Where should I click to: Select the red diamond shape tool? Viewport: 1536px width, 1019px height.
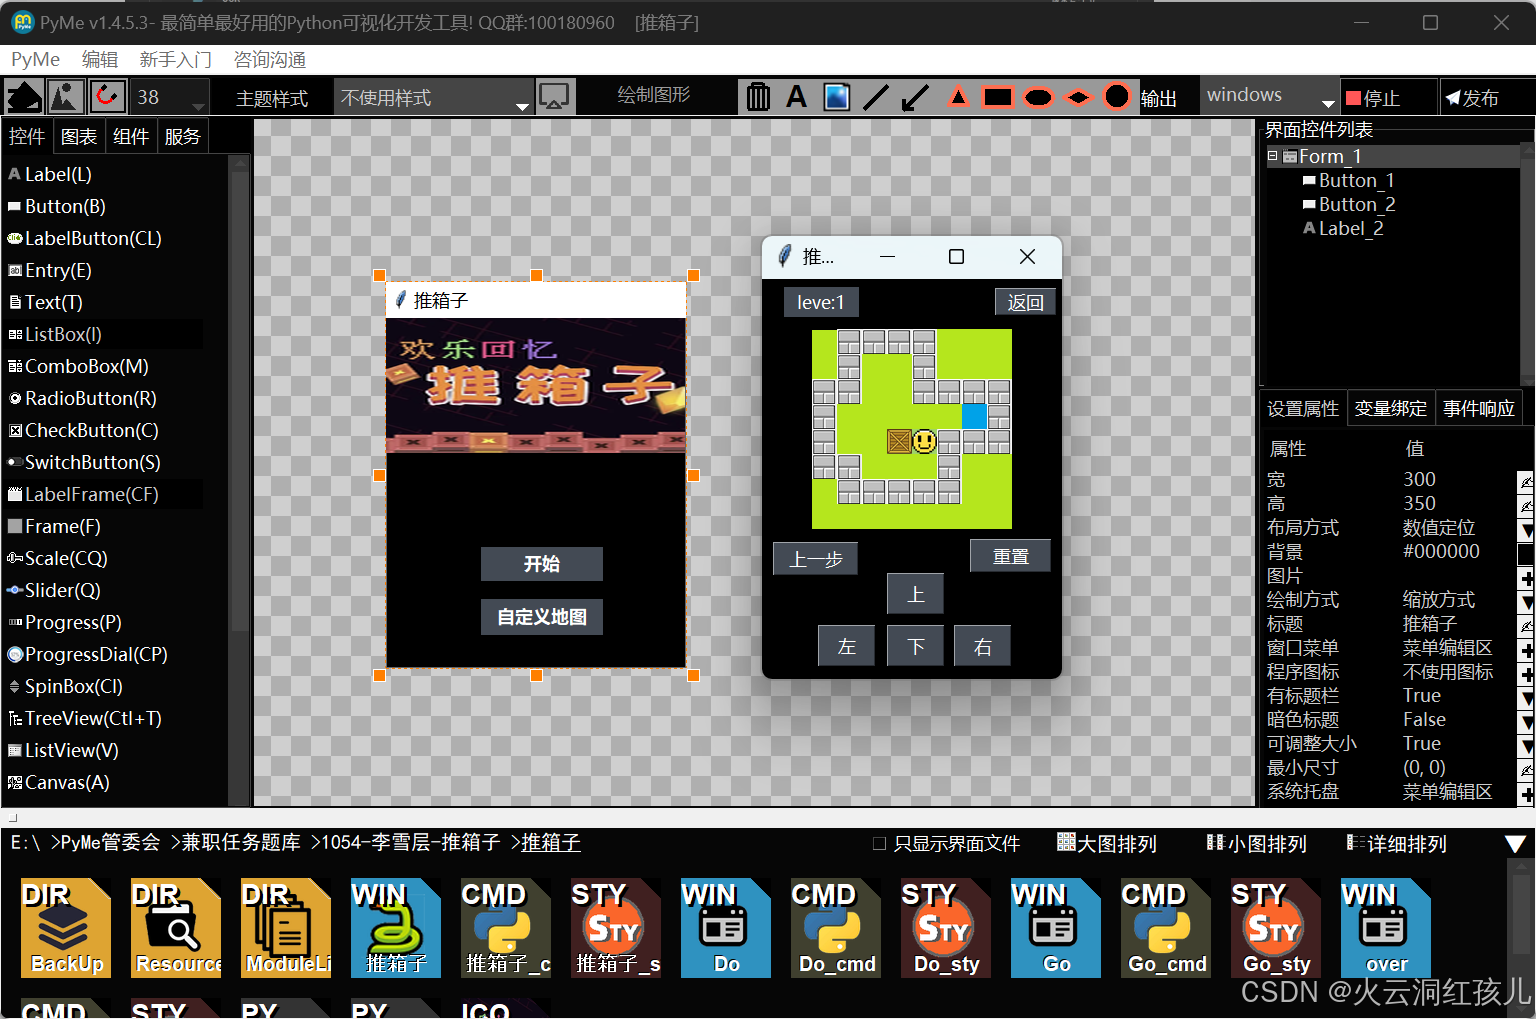1078,97
